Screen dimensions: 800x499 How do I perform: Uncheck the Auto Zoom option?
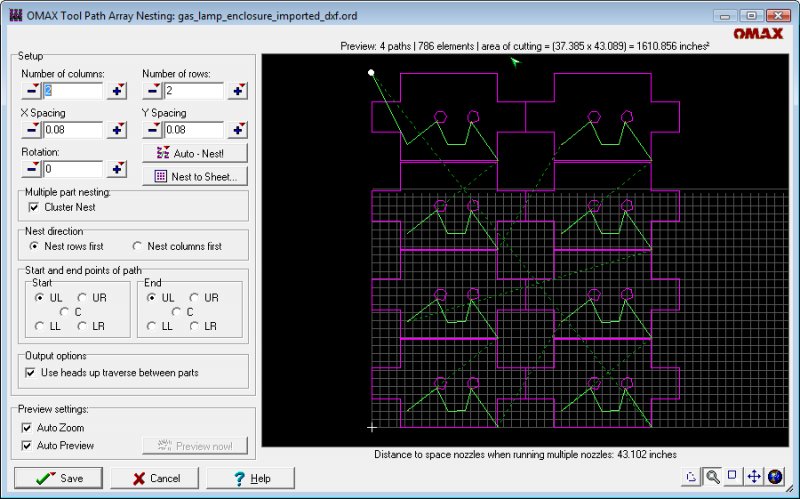27,428
